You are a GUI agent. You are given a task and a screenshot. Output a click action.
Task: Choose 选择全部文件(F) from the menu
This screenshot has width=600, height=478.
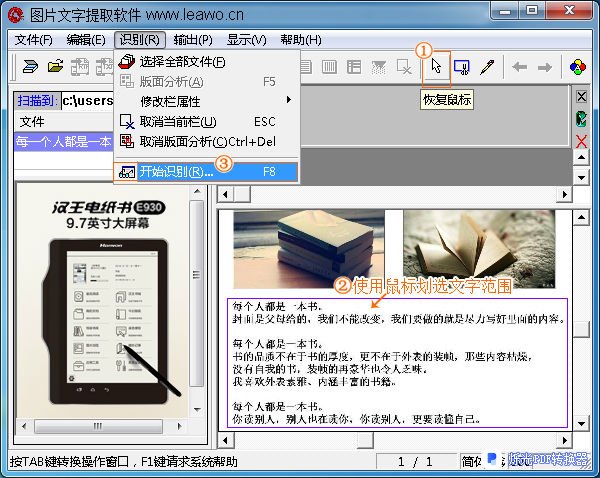coord(207,62)
